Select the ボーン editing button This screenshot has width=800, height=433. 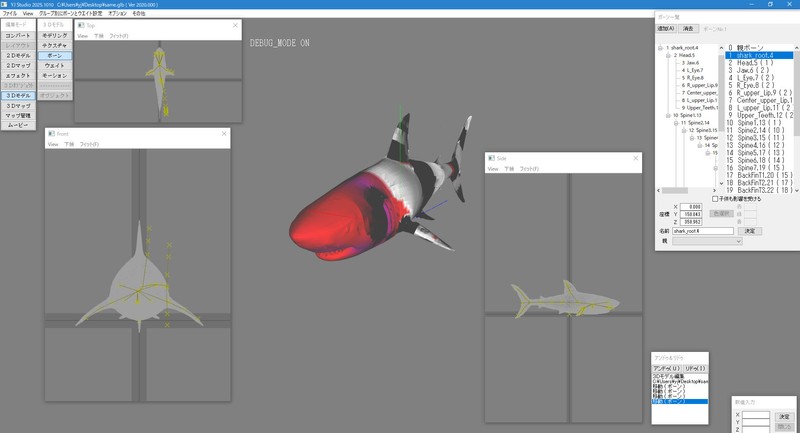click(x=55, y=56)
